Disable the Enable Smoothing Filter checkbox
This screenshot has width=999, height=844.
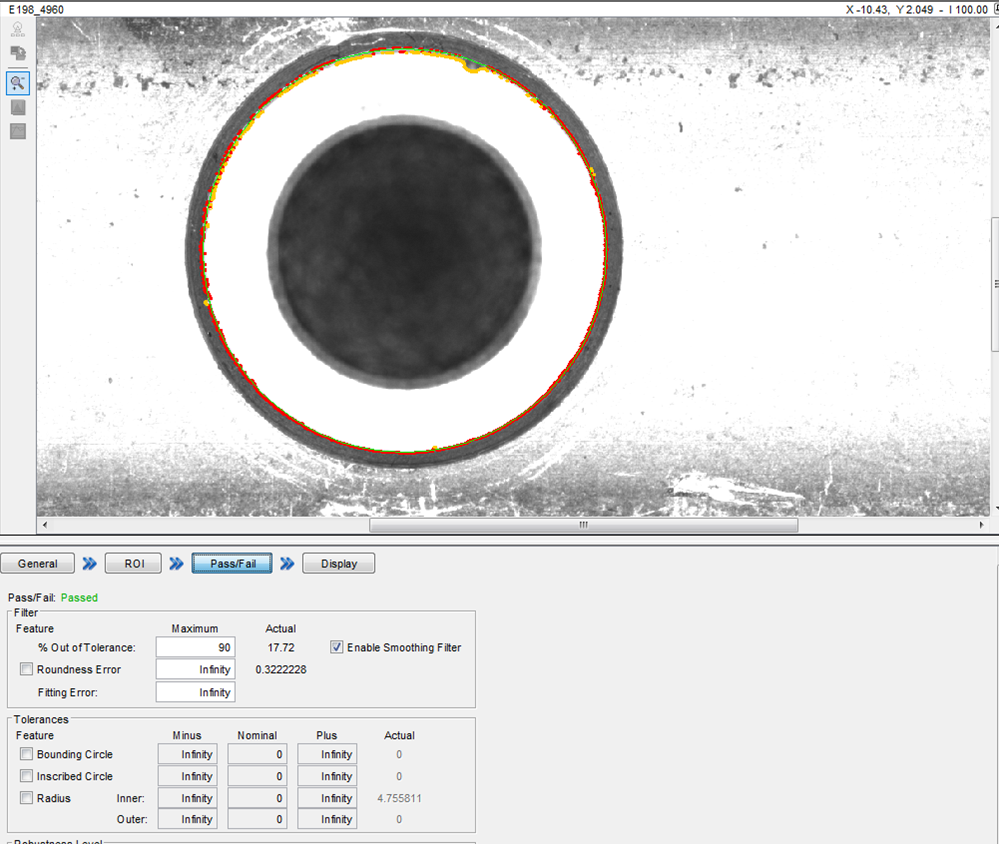(337, 647)
